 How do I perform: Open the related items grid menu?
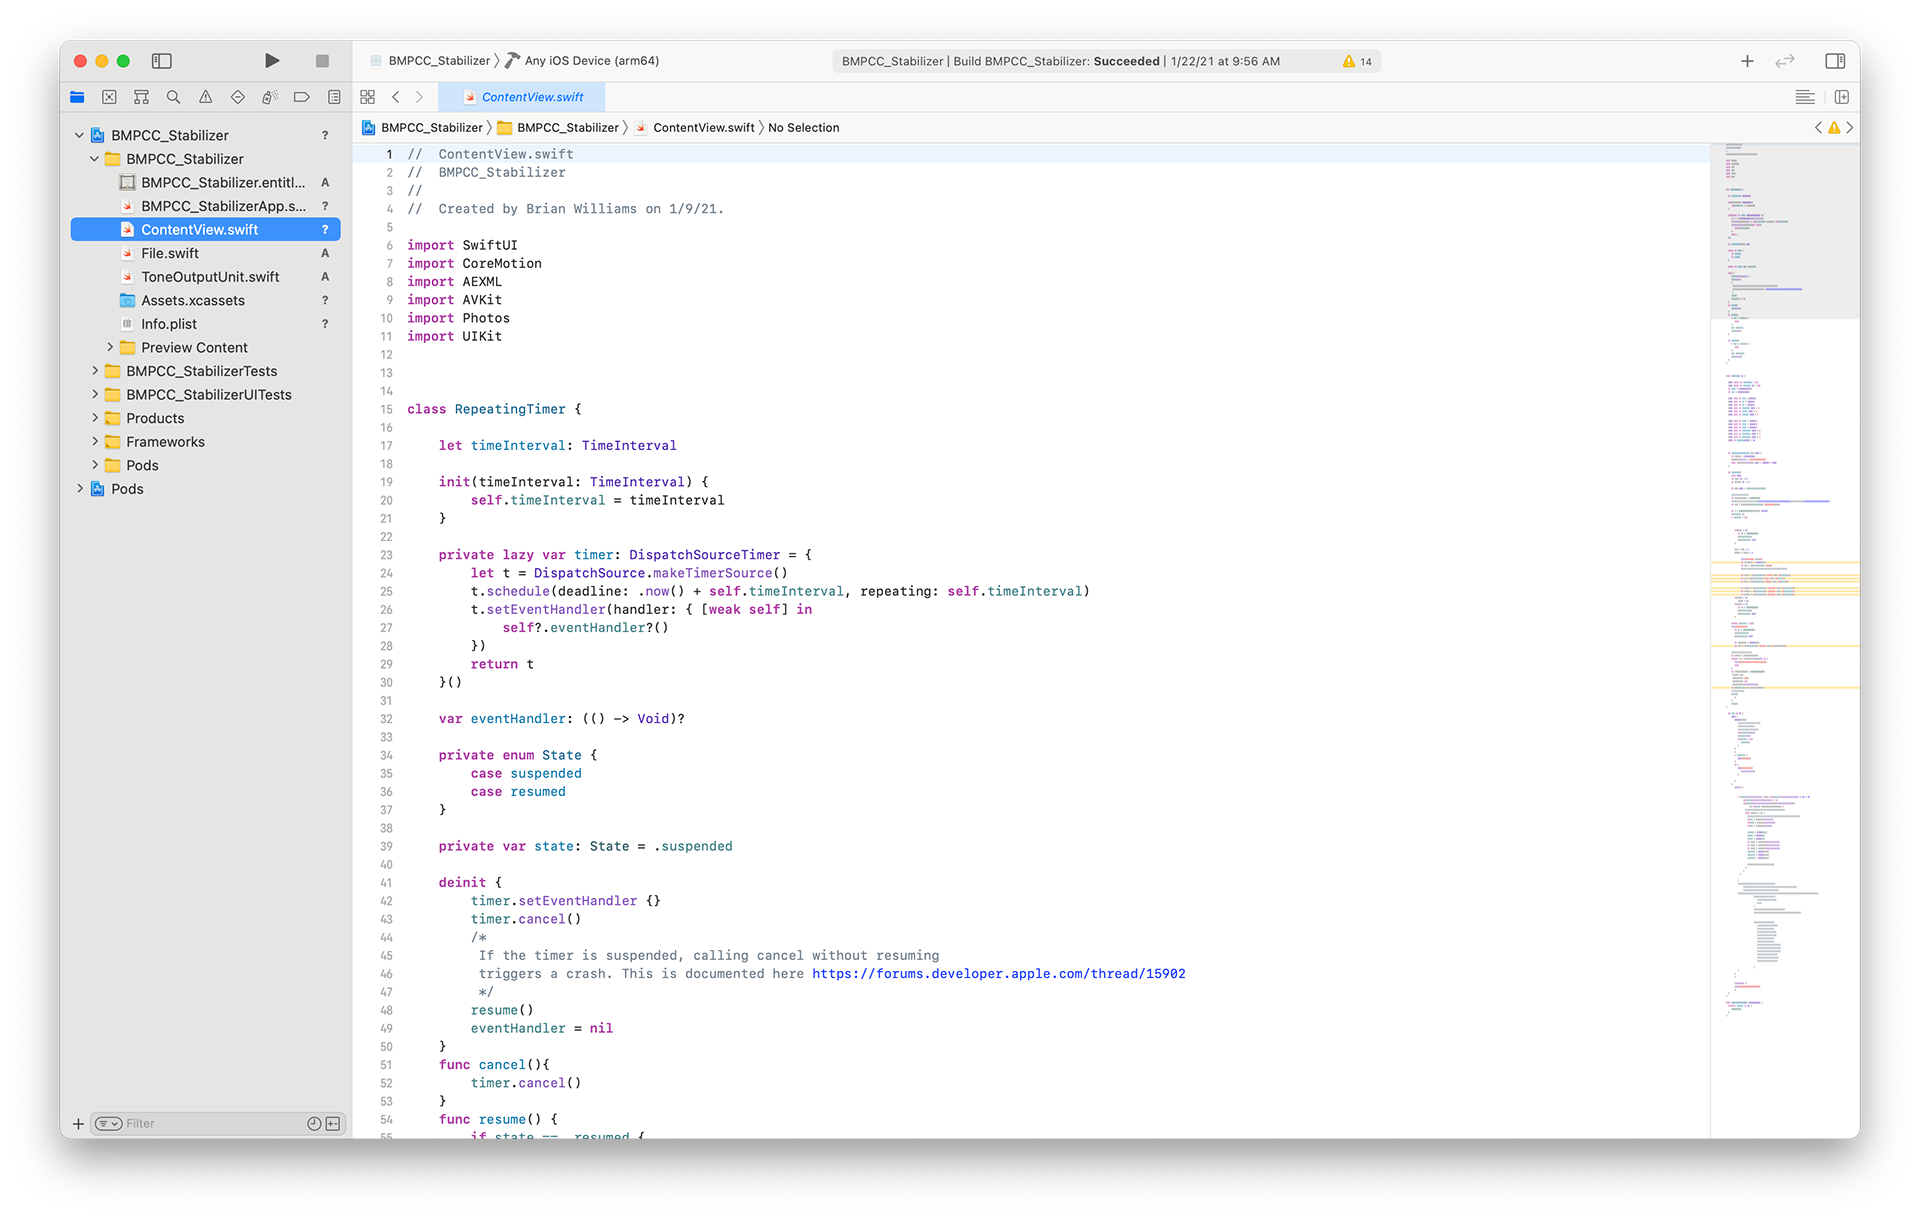(368, 97)
